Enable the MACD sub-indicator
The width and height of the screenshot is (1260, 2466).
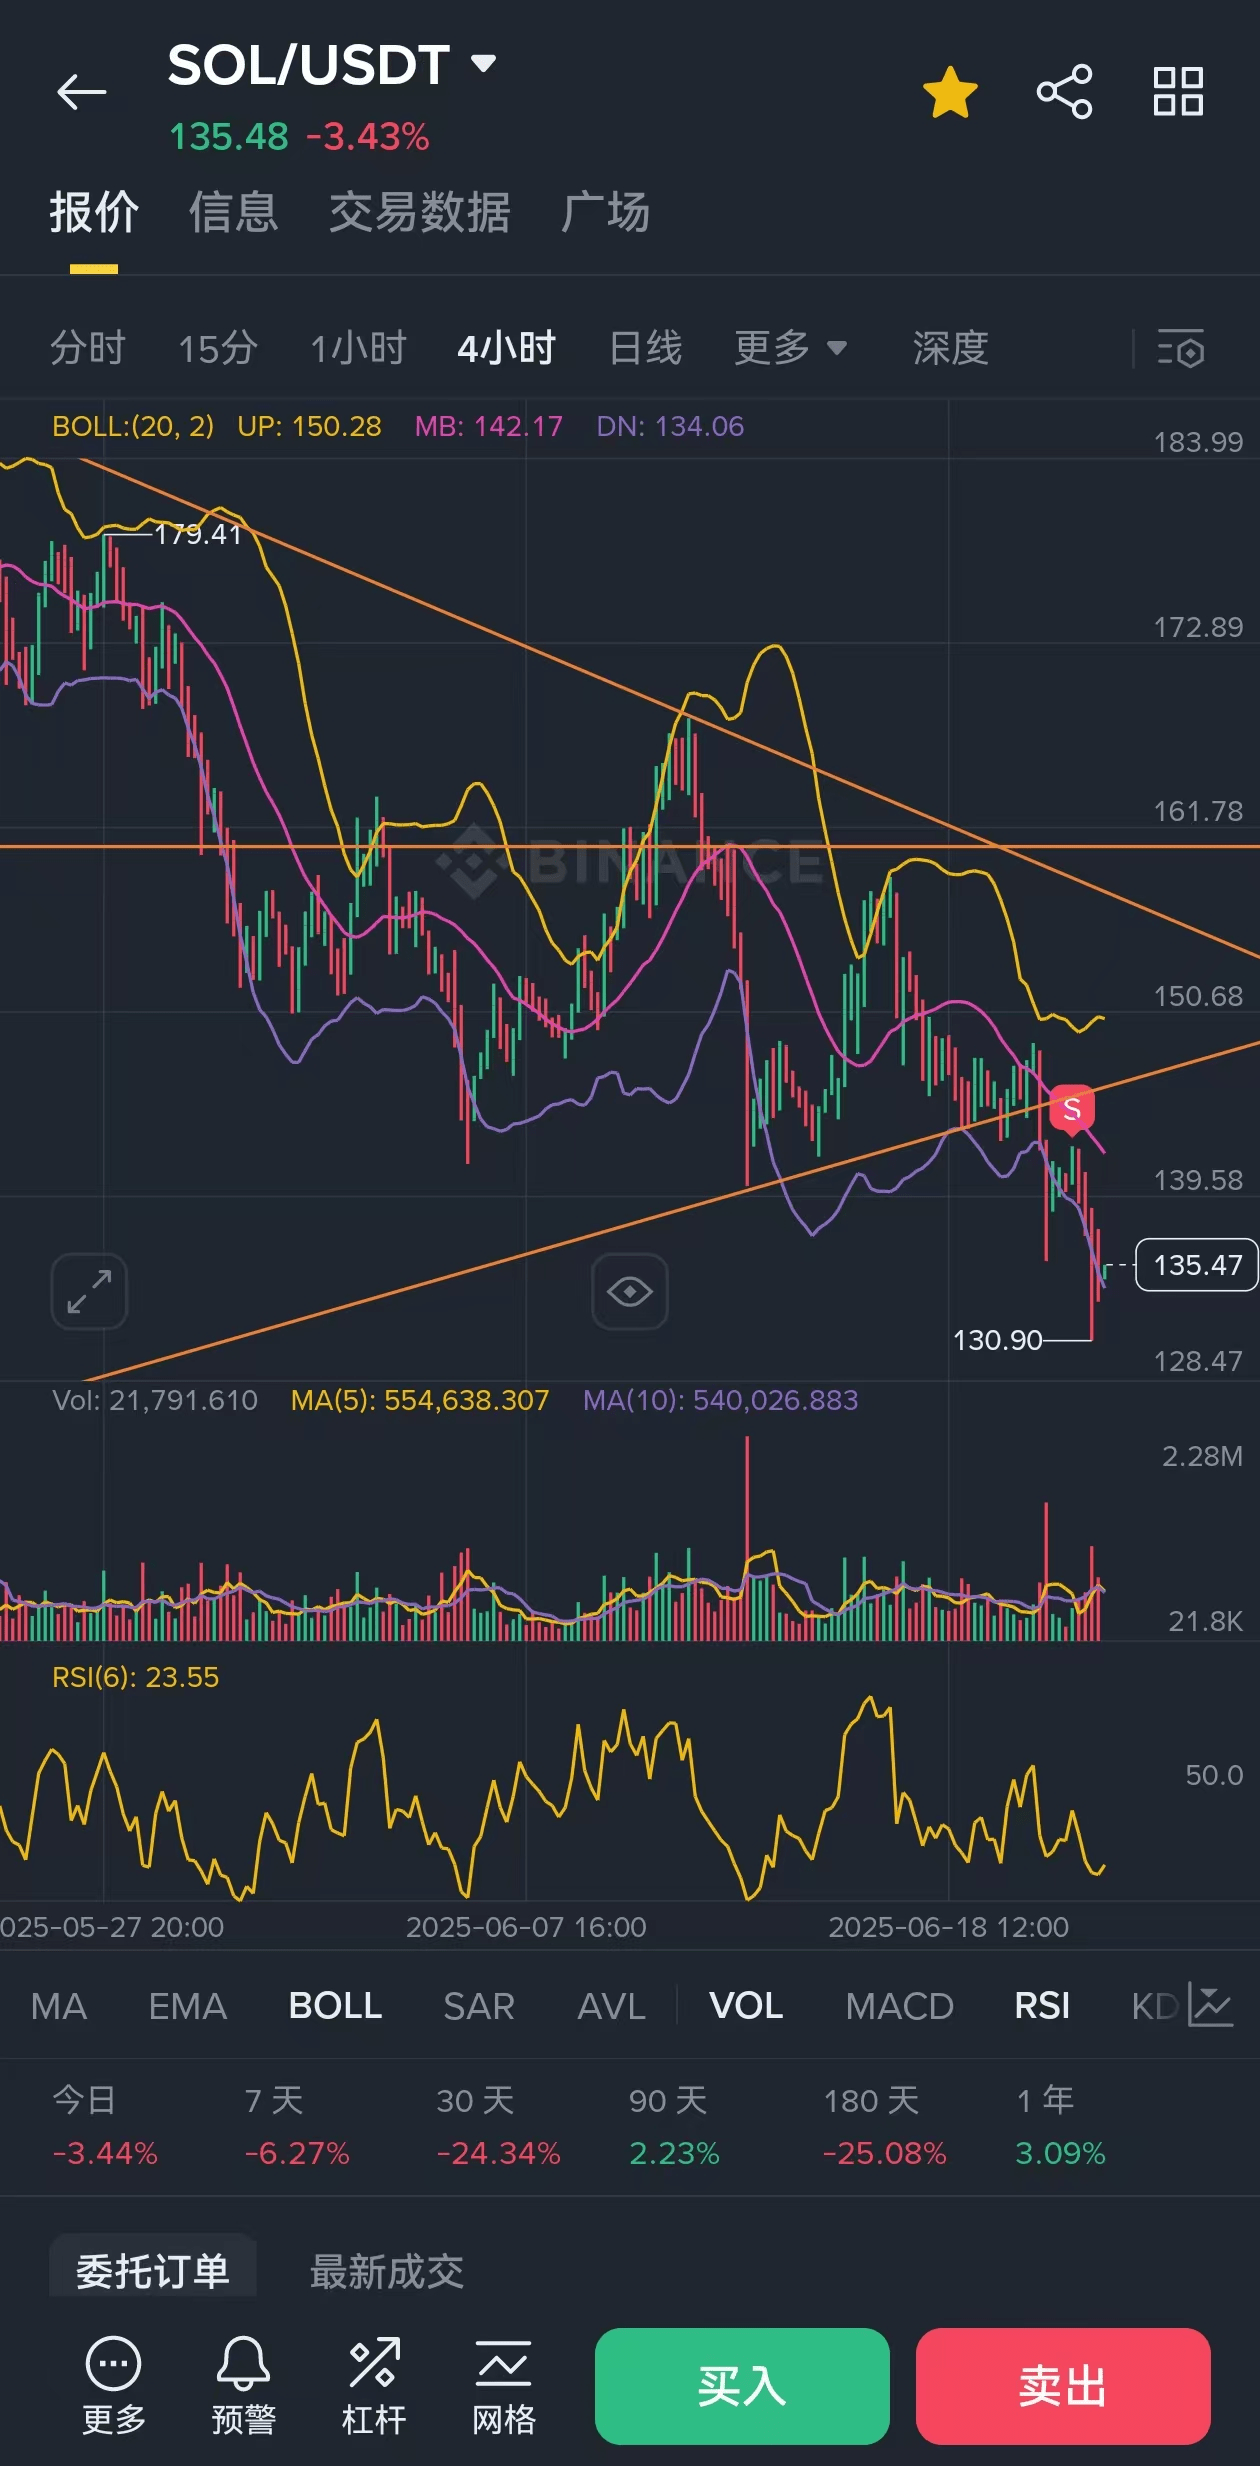click(x=899, y=2005)
